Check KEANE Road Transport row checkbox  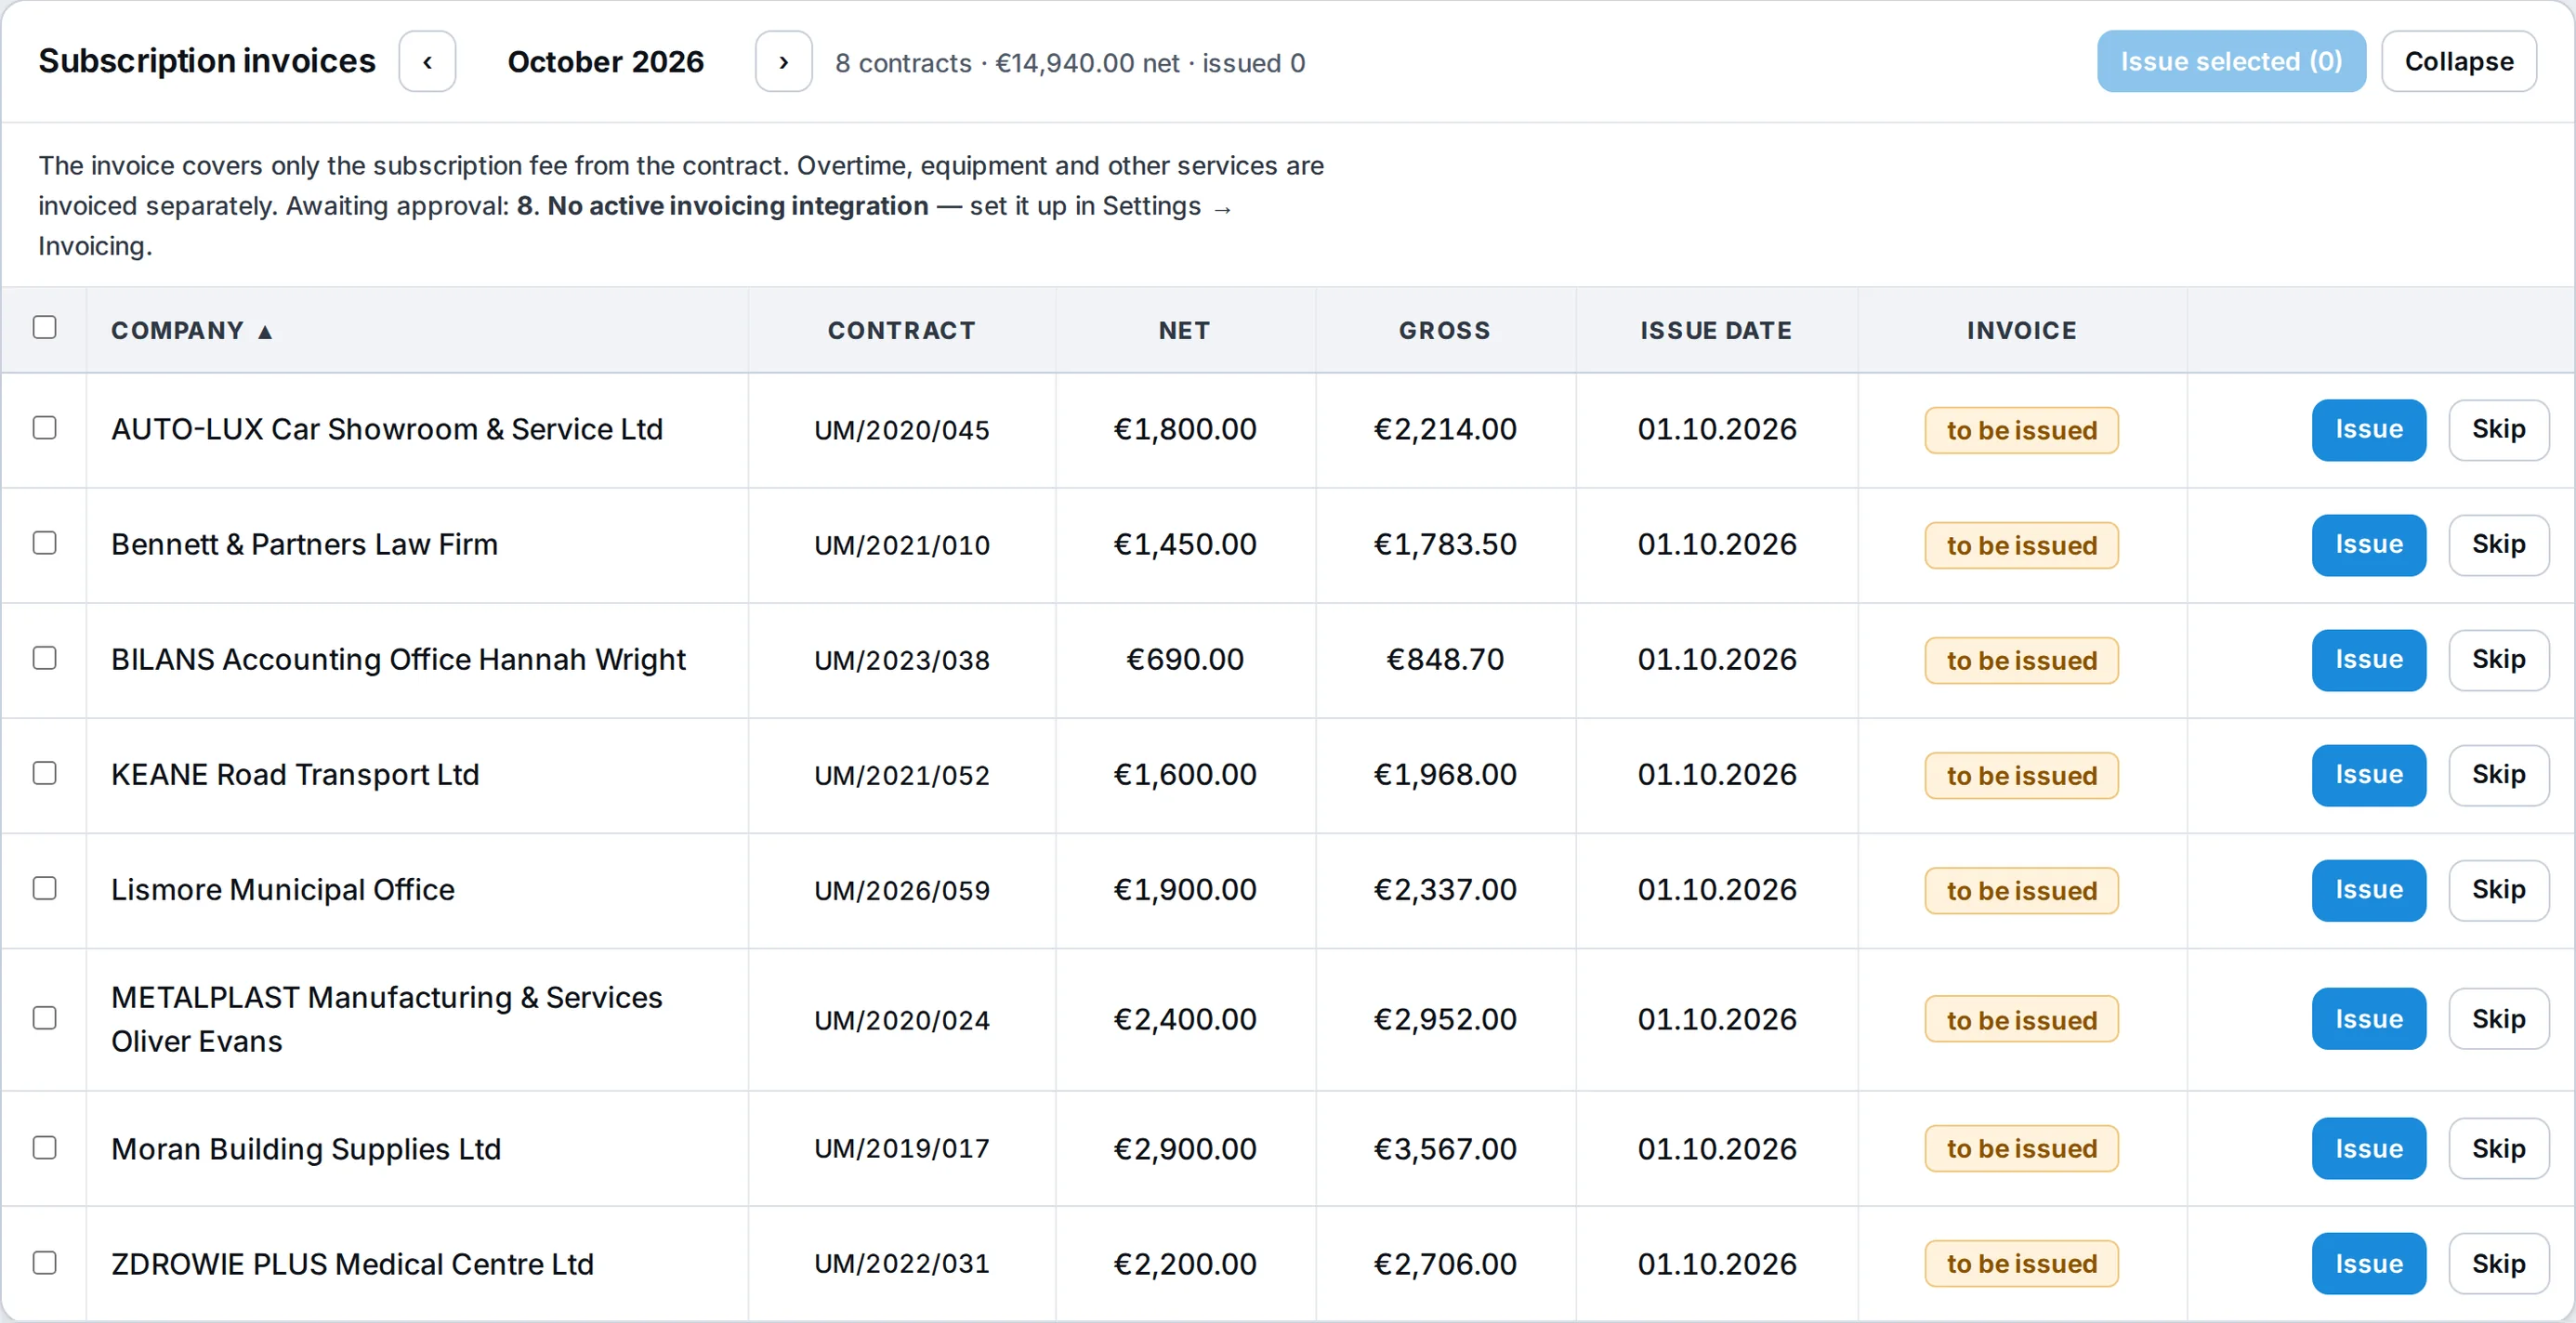click(44, 773)
